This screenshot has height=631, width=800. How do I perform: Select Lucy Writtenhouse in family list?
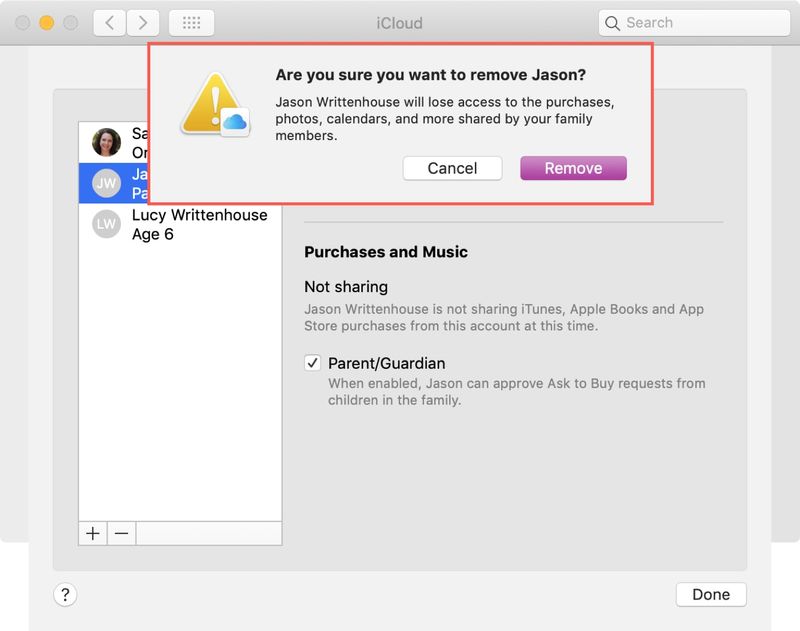(x=180, y=224)
